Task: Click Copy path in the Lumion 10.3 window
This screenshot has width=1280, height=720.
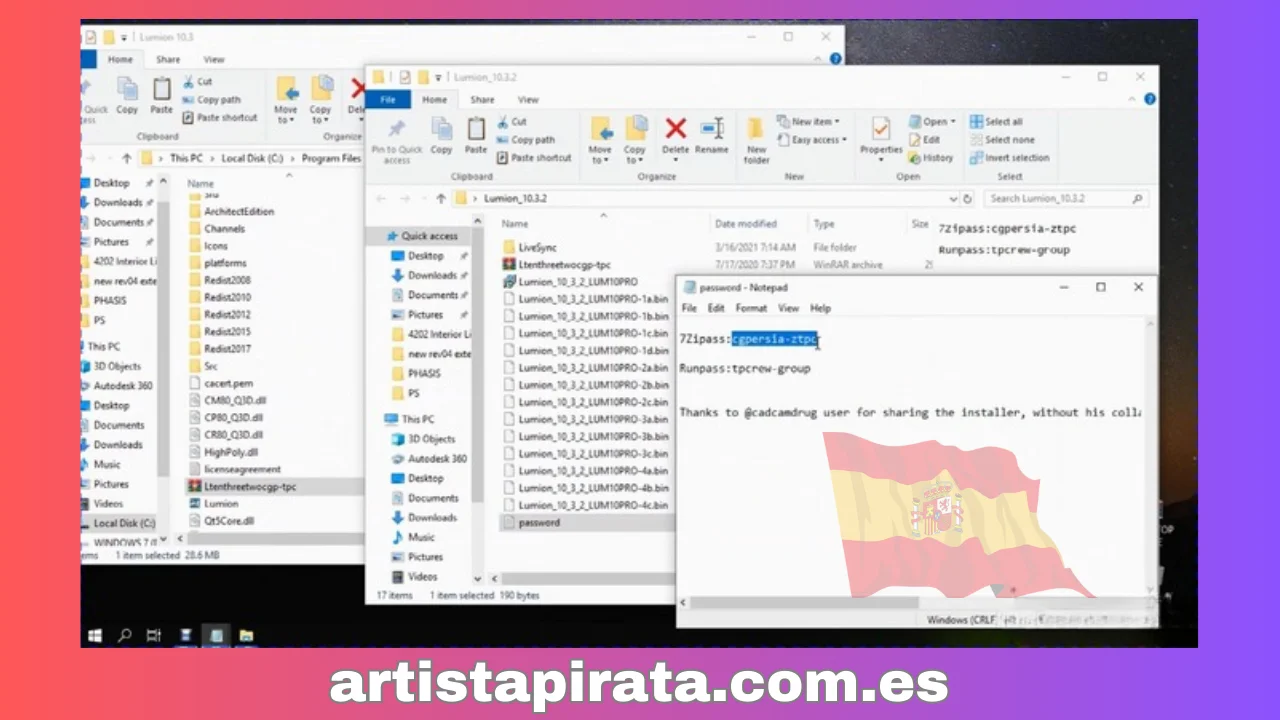Action: [x=210, y=100]
